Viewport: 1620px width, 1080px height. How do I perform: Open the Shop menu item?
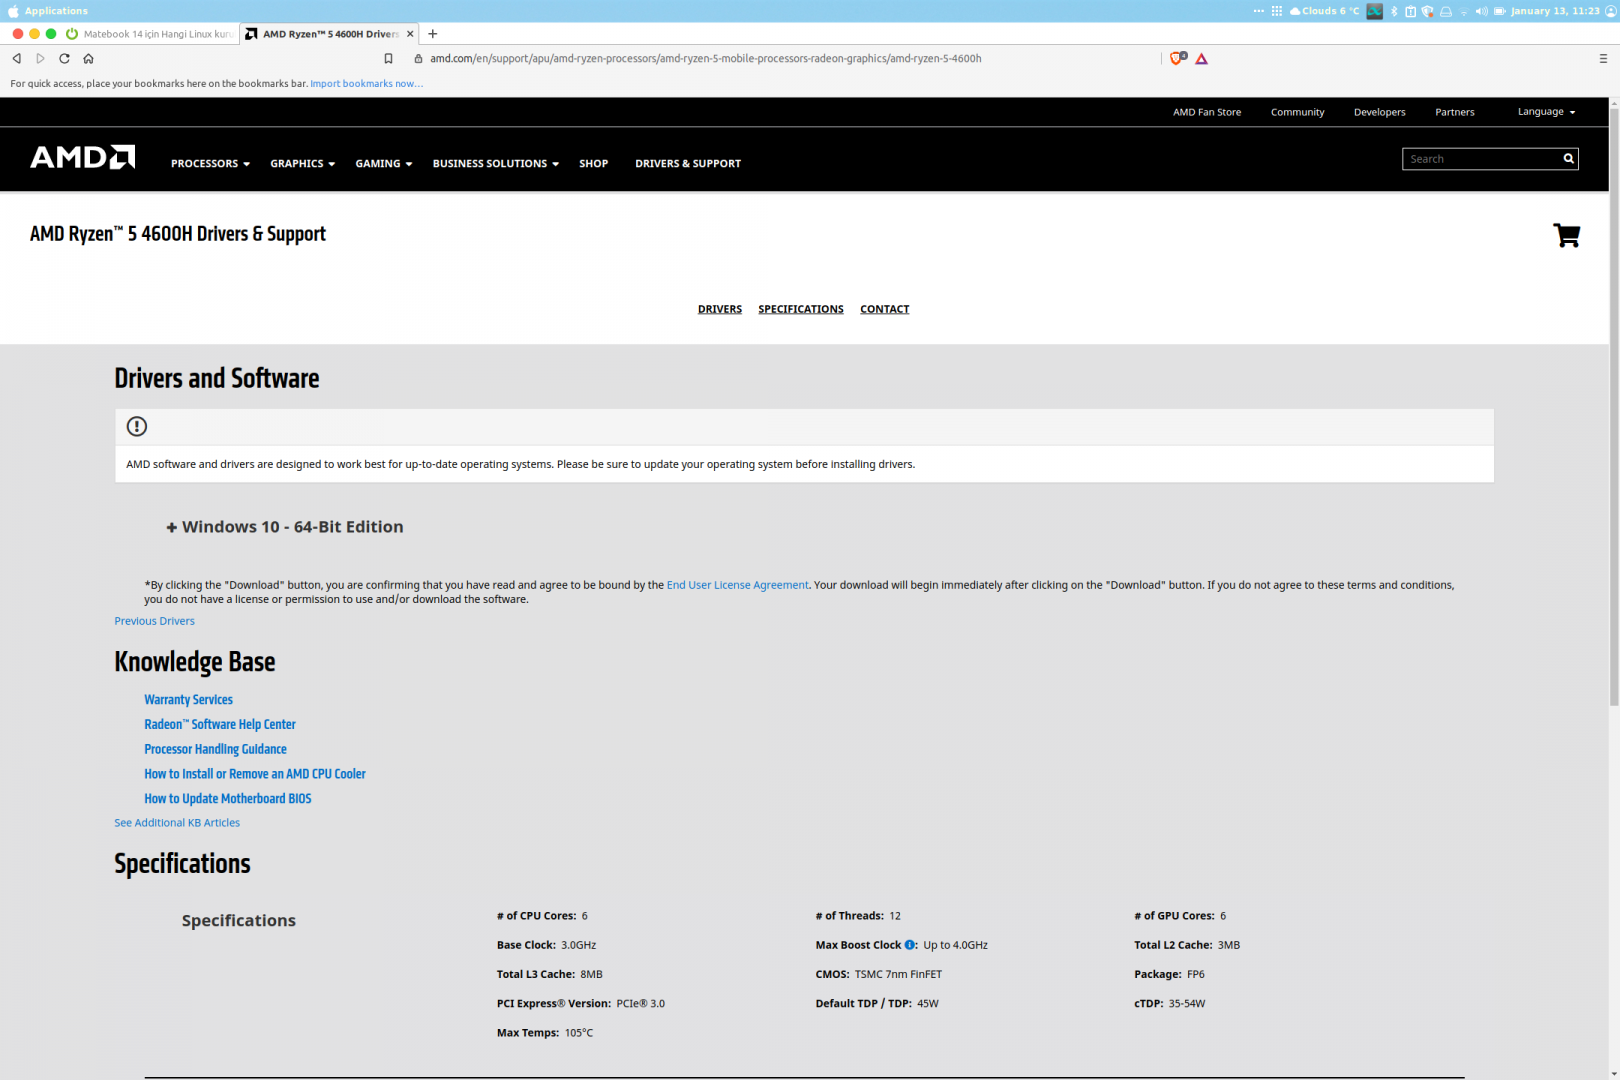coord(594,164)
